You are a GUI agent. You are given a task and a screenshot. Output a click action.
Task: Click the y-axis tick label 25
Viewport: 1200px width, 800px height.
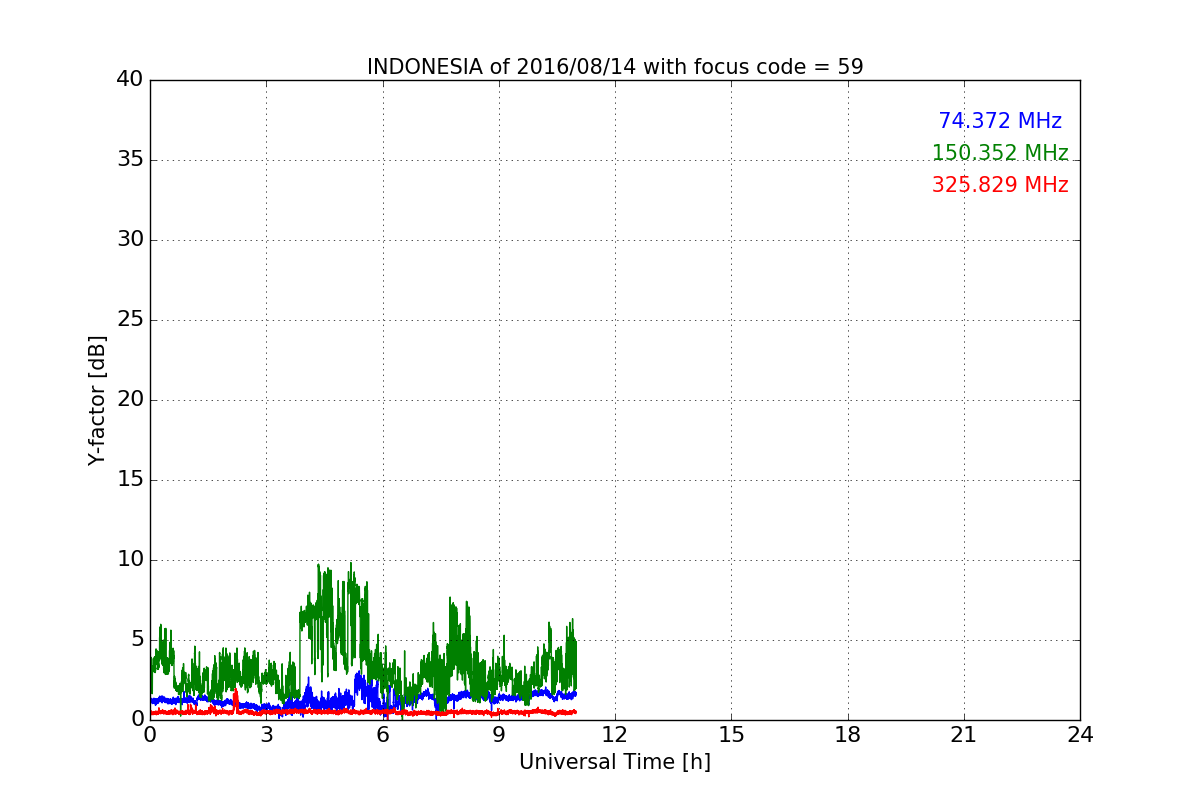click(130, 320)
